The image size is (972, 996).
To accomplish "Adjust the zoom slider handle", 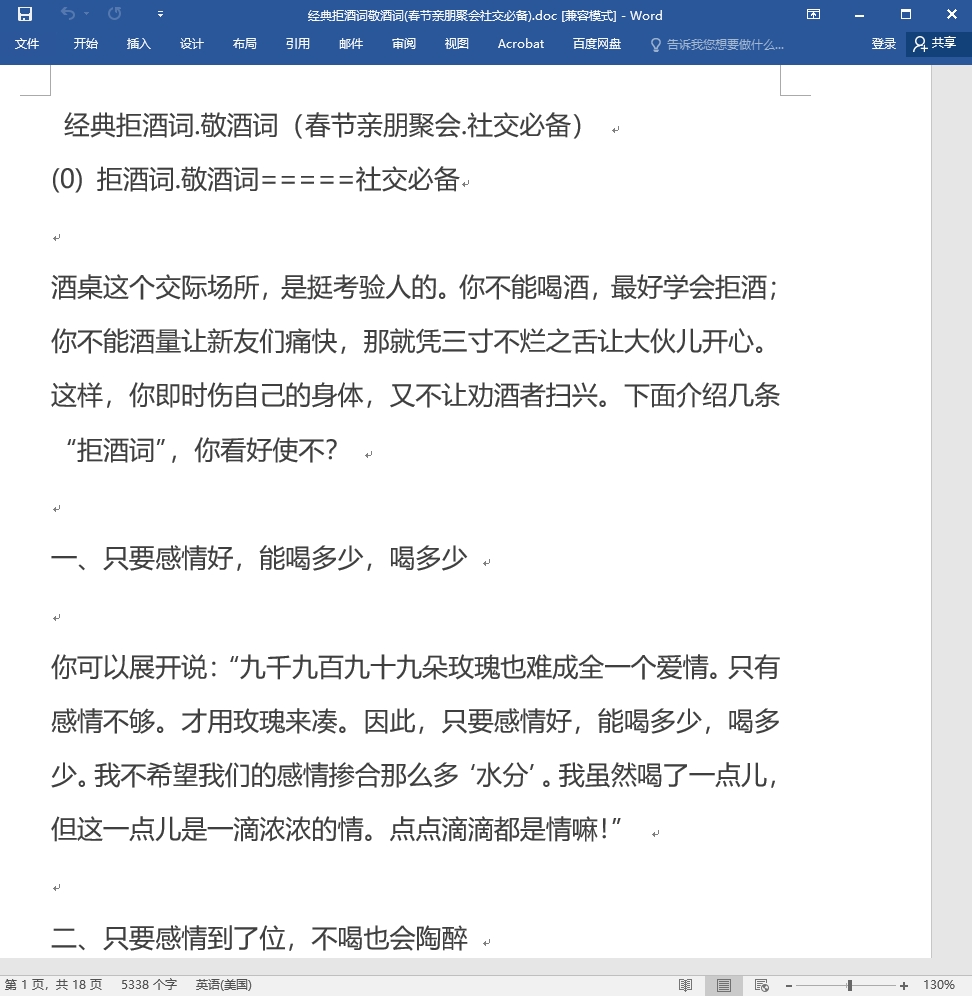I will point(849,985).
